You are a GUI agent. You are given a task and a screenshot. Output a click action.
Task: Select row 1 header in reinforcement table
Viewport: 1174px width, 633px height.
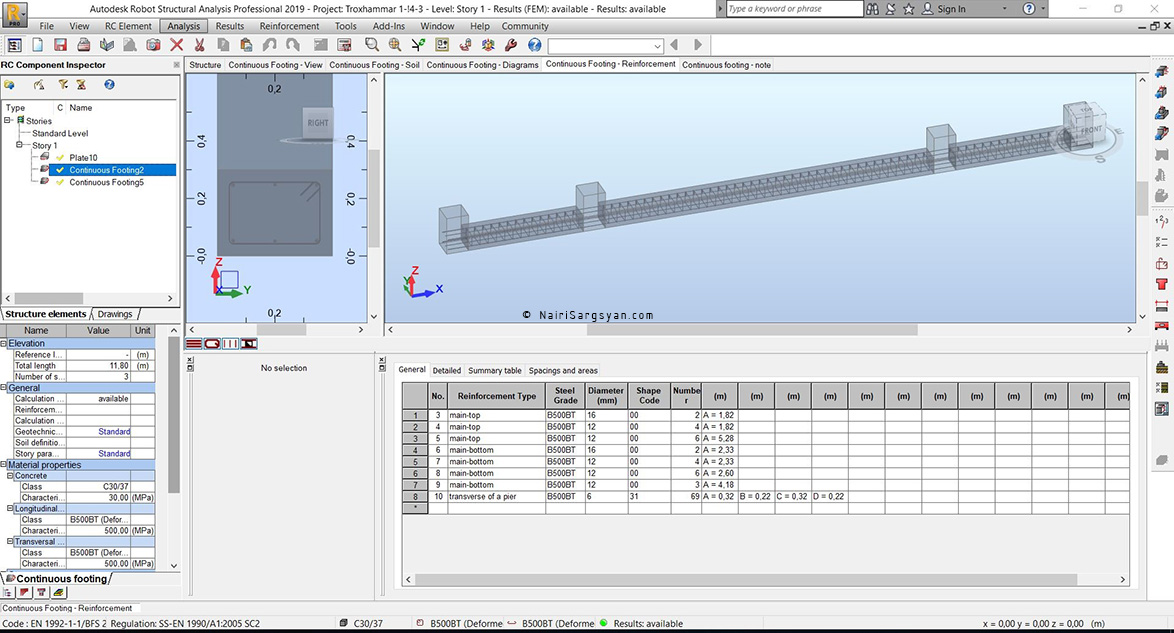415,415
